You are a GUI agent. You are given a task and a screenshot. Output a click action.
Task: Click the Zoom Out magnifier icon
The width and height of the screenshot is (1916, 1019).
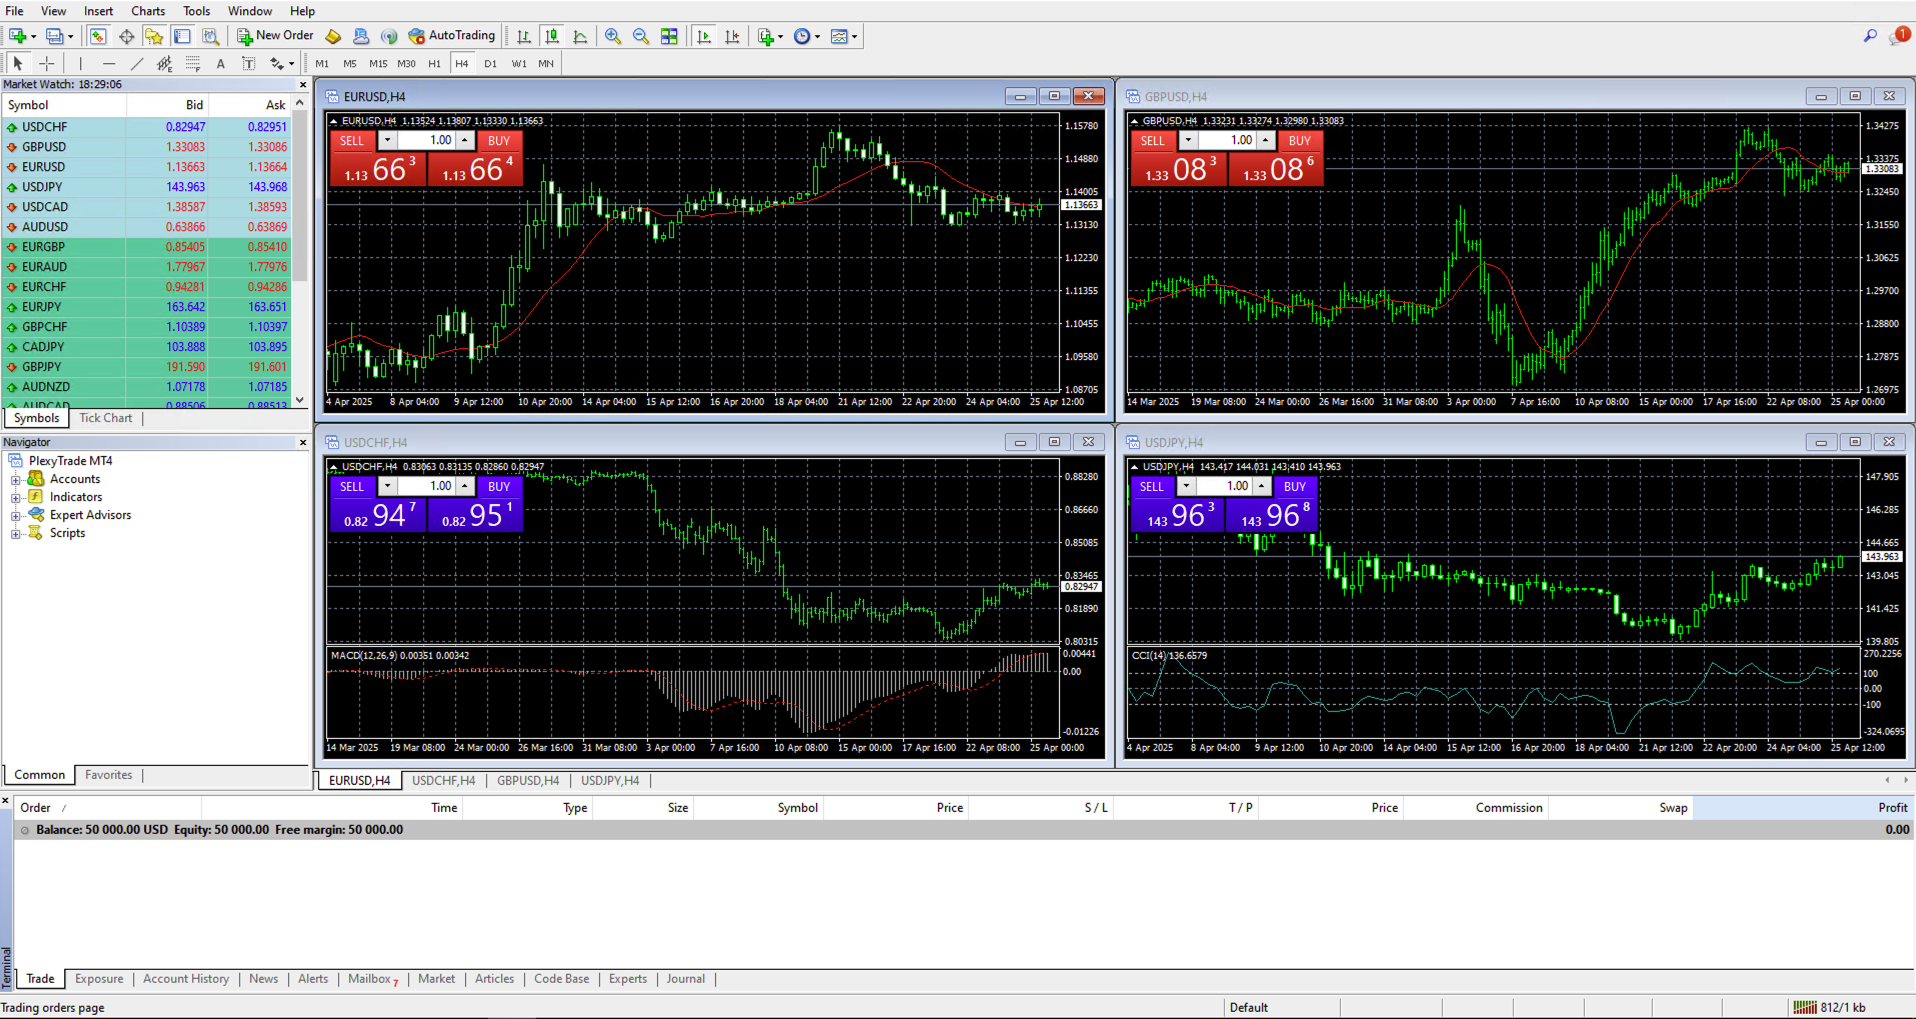coord(641,36)
